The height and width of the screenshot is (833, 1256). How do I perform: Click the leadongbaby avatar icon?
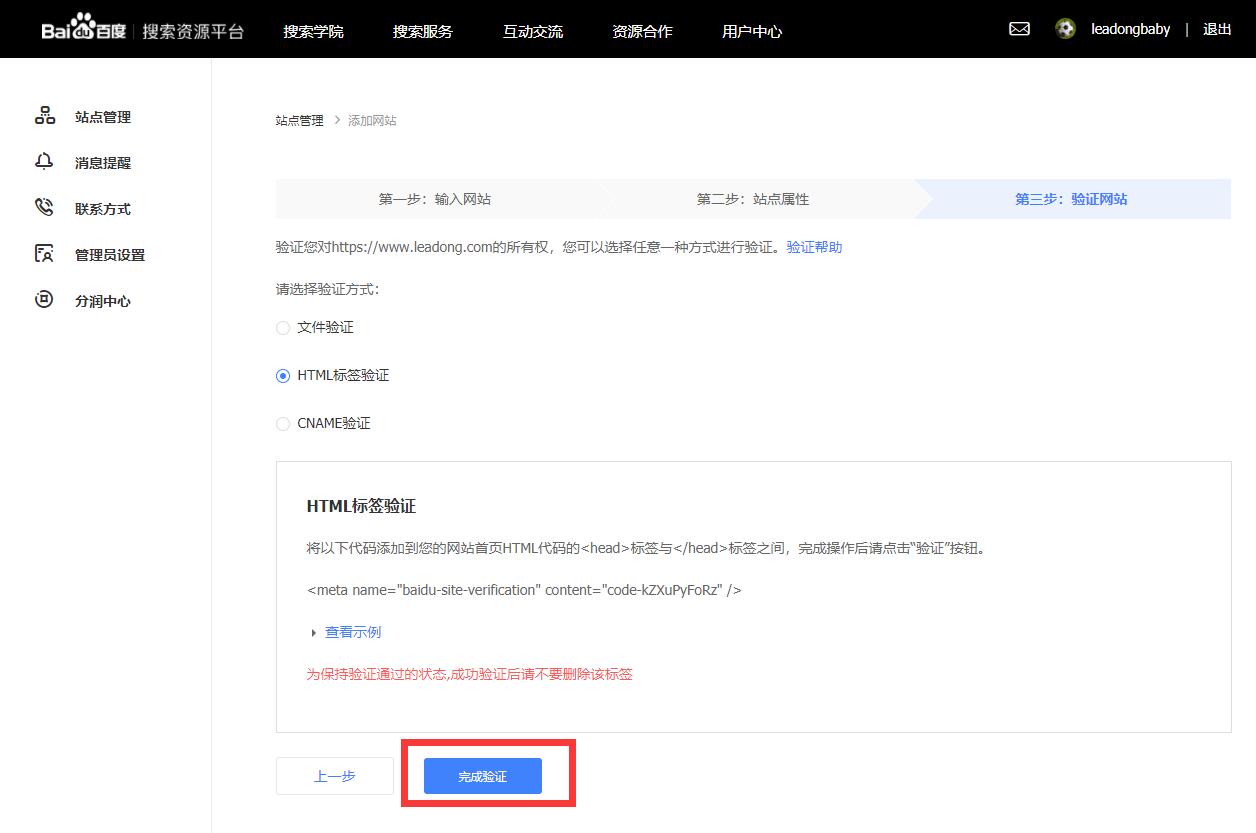[1065, 29]
